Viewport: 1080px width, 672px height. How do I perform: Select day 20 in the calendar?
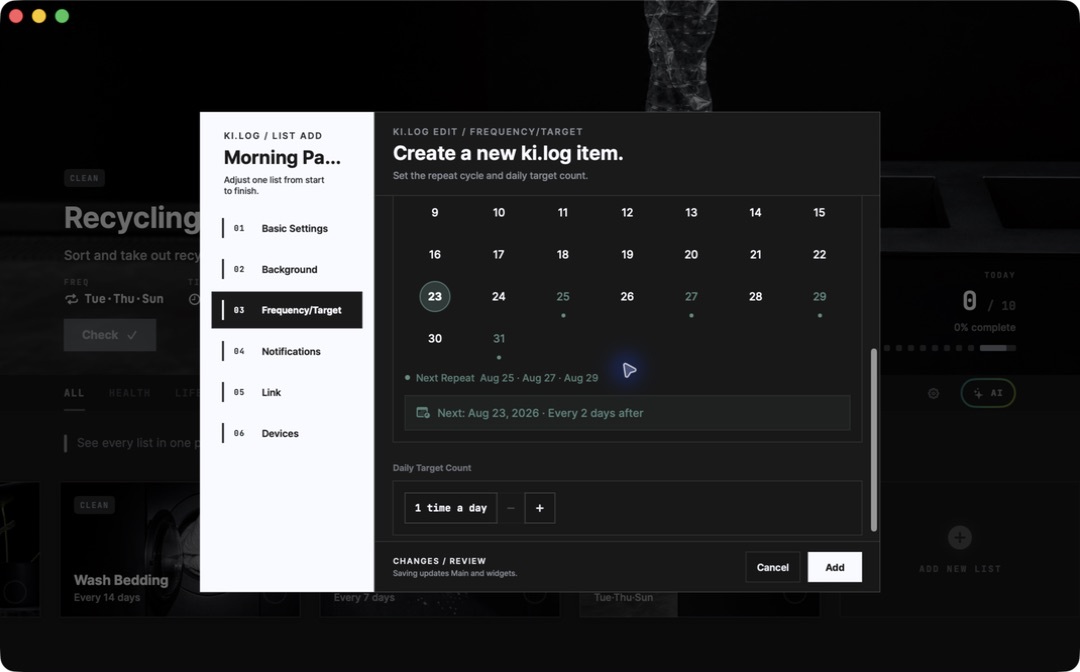click(691, 255)
